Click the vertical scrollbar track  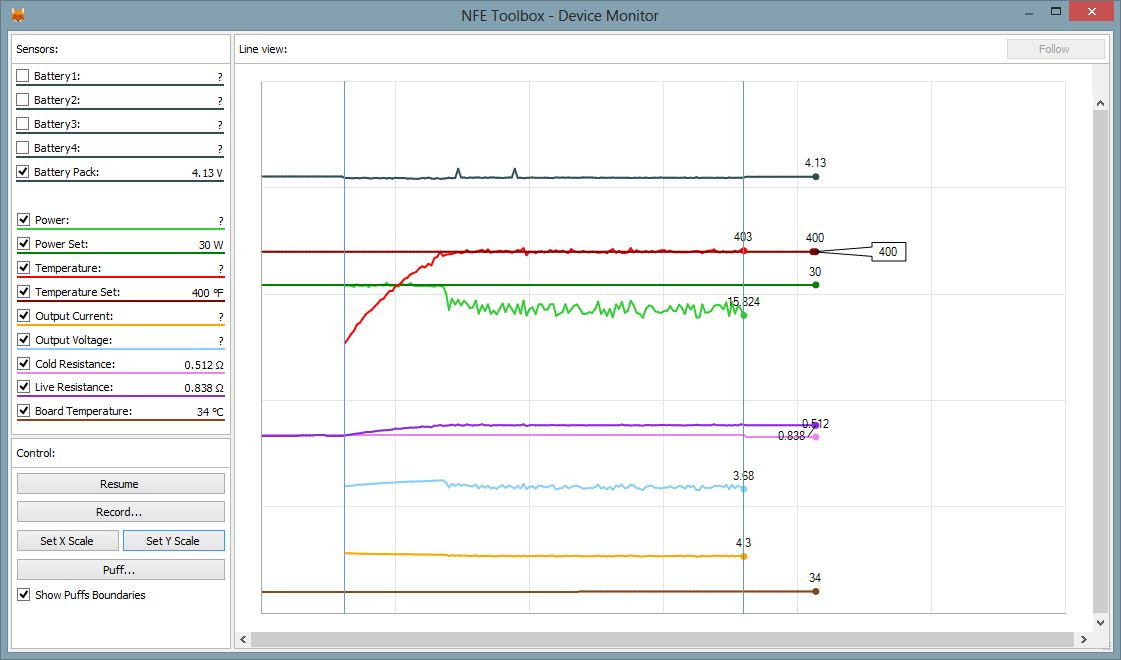[x=1100, y=363]
